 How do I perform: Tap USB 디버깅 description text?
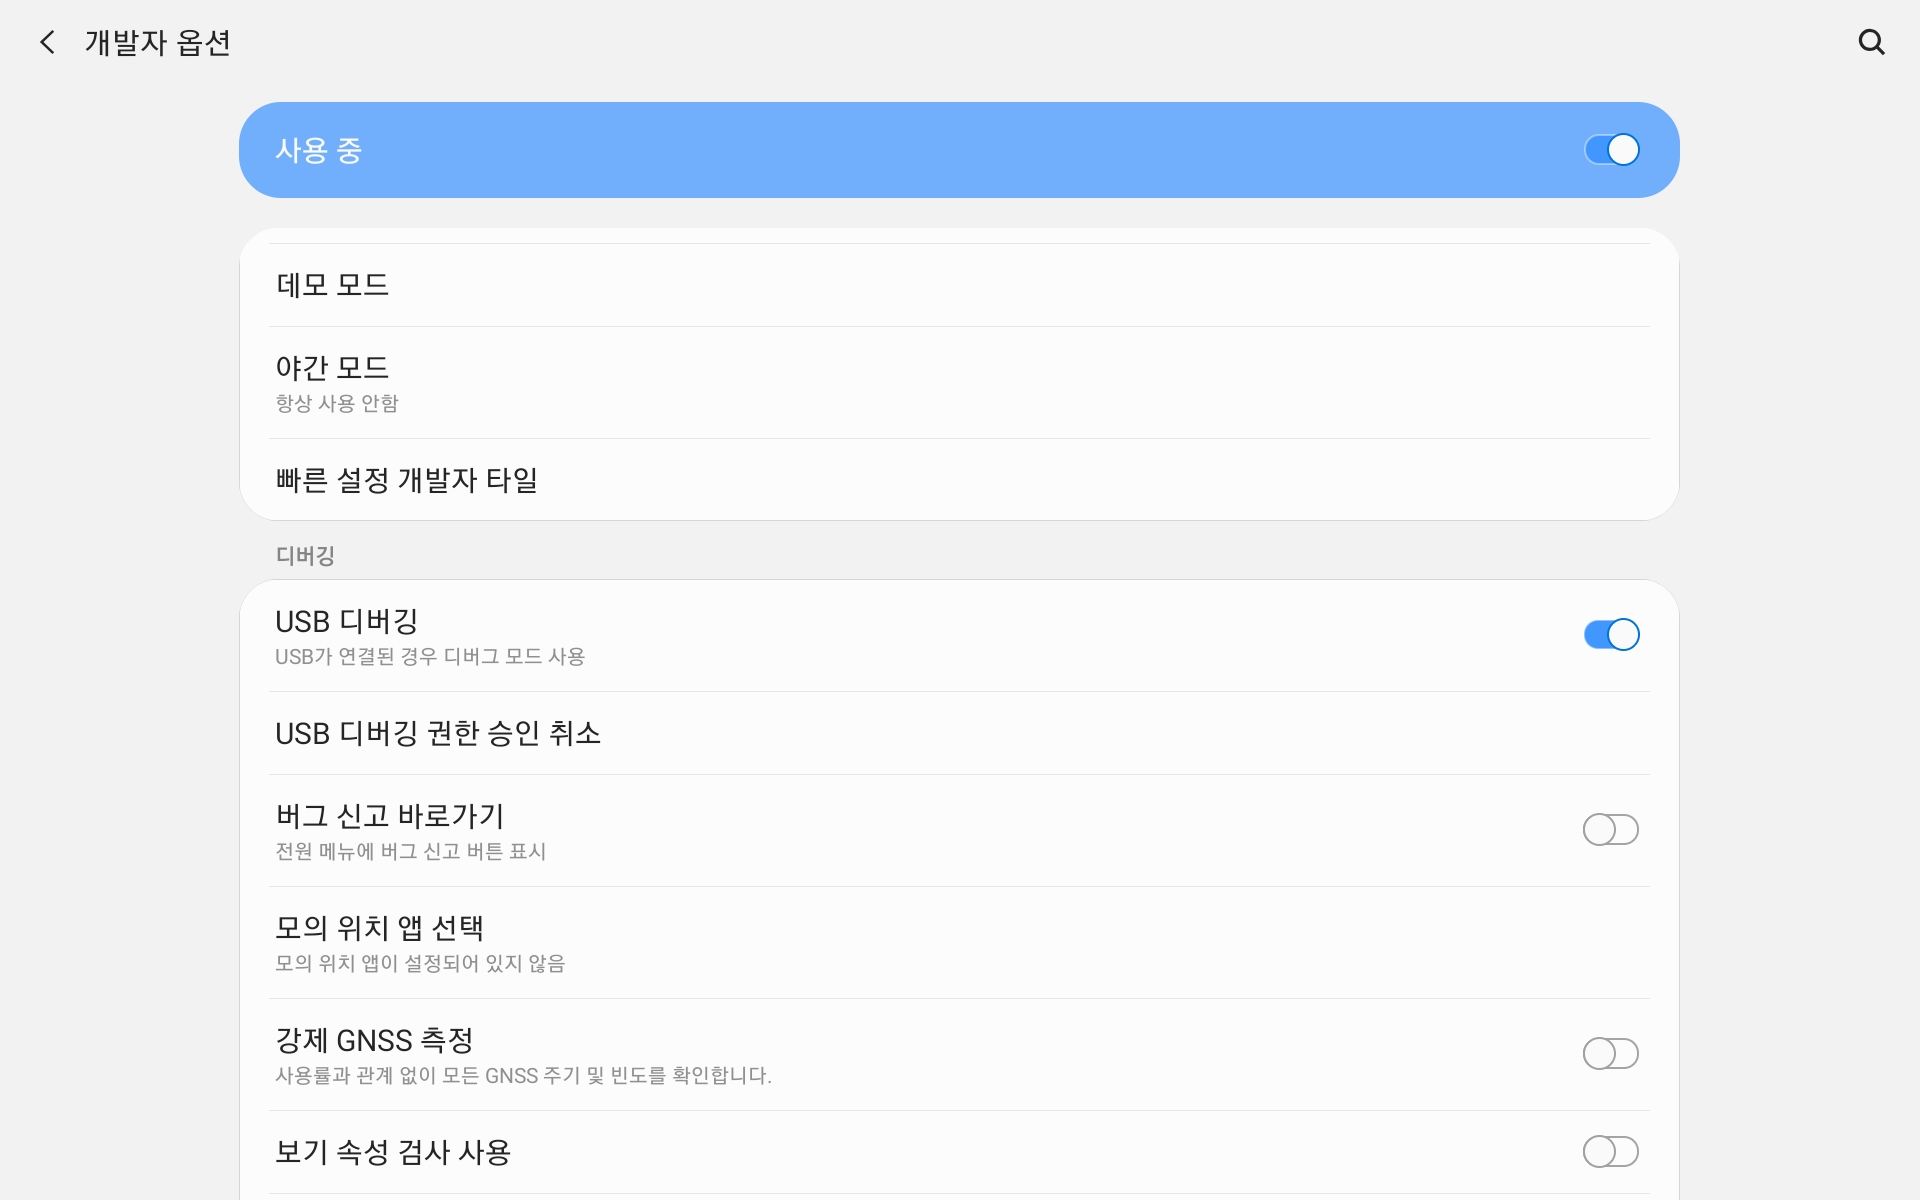pos(430,657)
